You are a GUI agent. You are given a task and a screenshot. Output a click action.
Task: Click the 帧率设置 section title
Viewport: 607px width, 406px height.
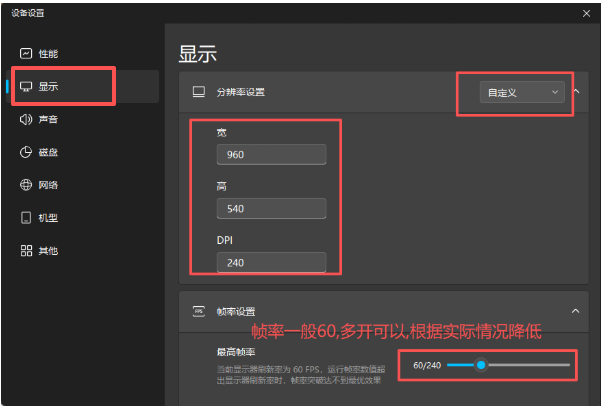click(x=235, y=312)
